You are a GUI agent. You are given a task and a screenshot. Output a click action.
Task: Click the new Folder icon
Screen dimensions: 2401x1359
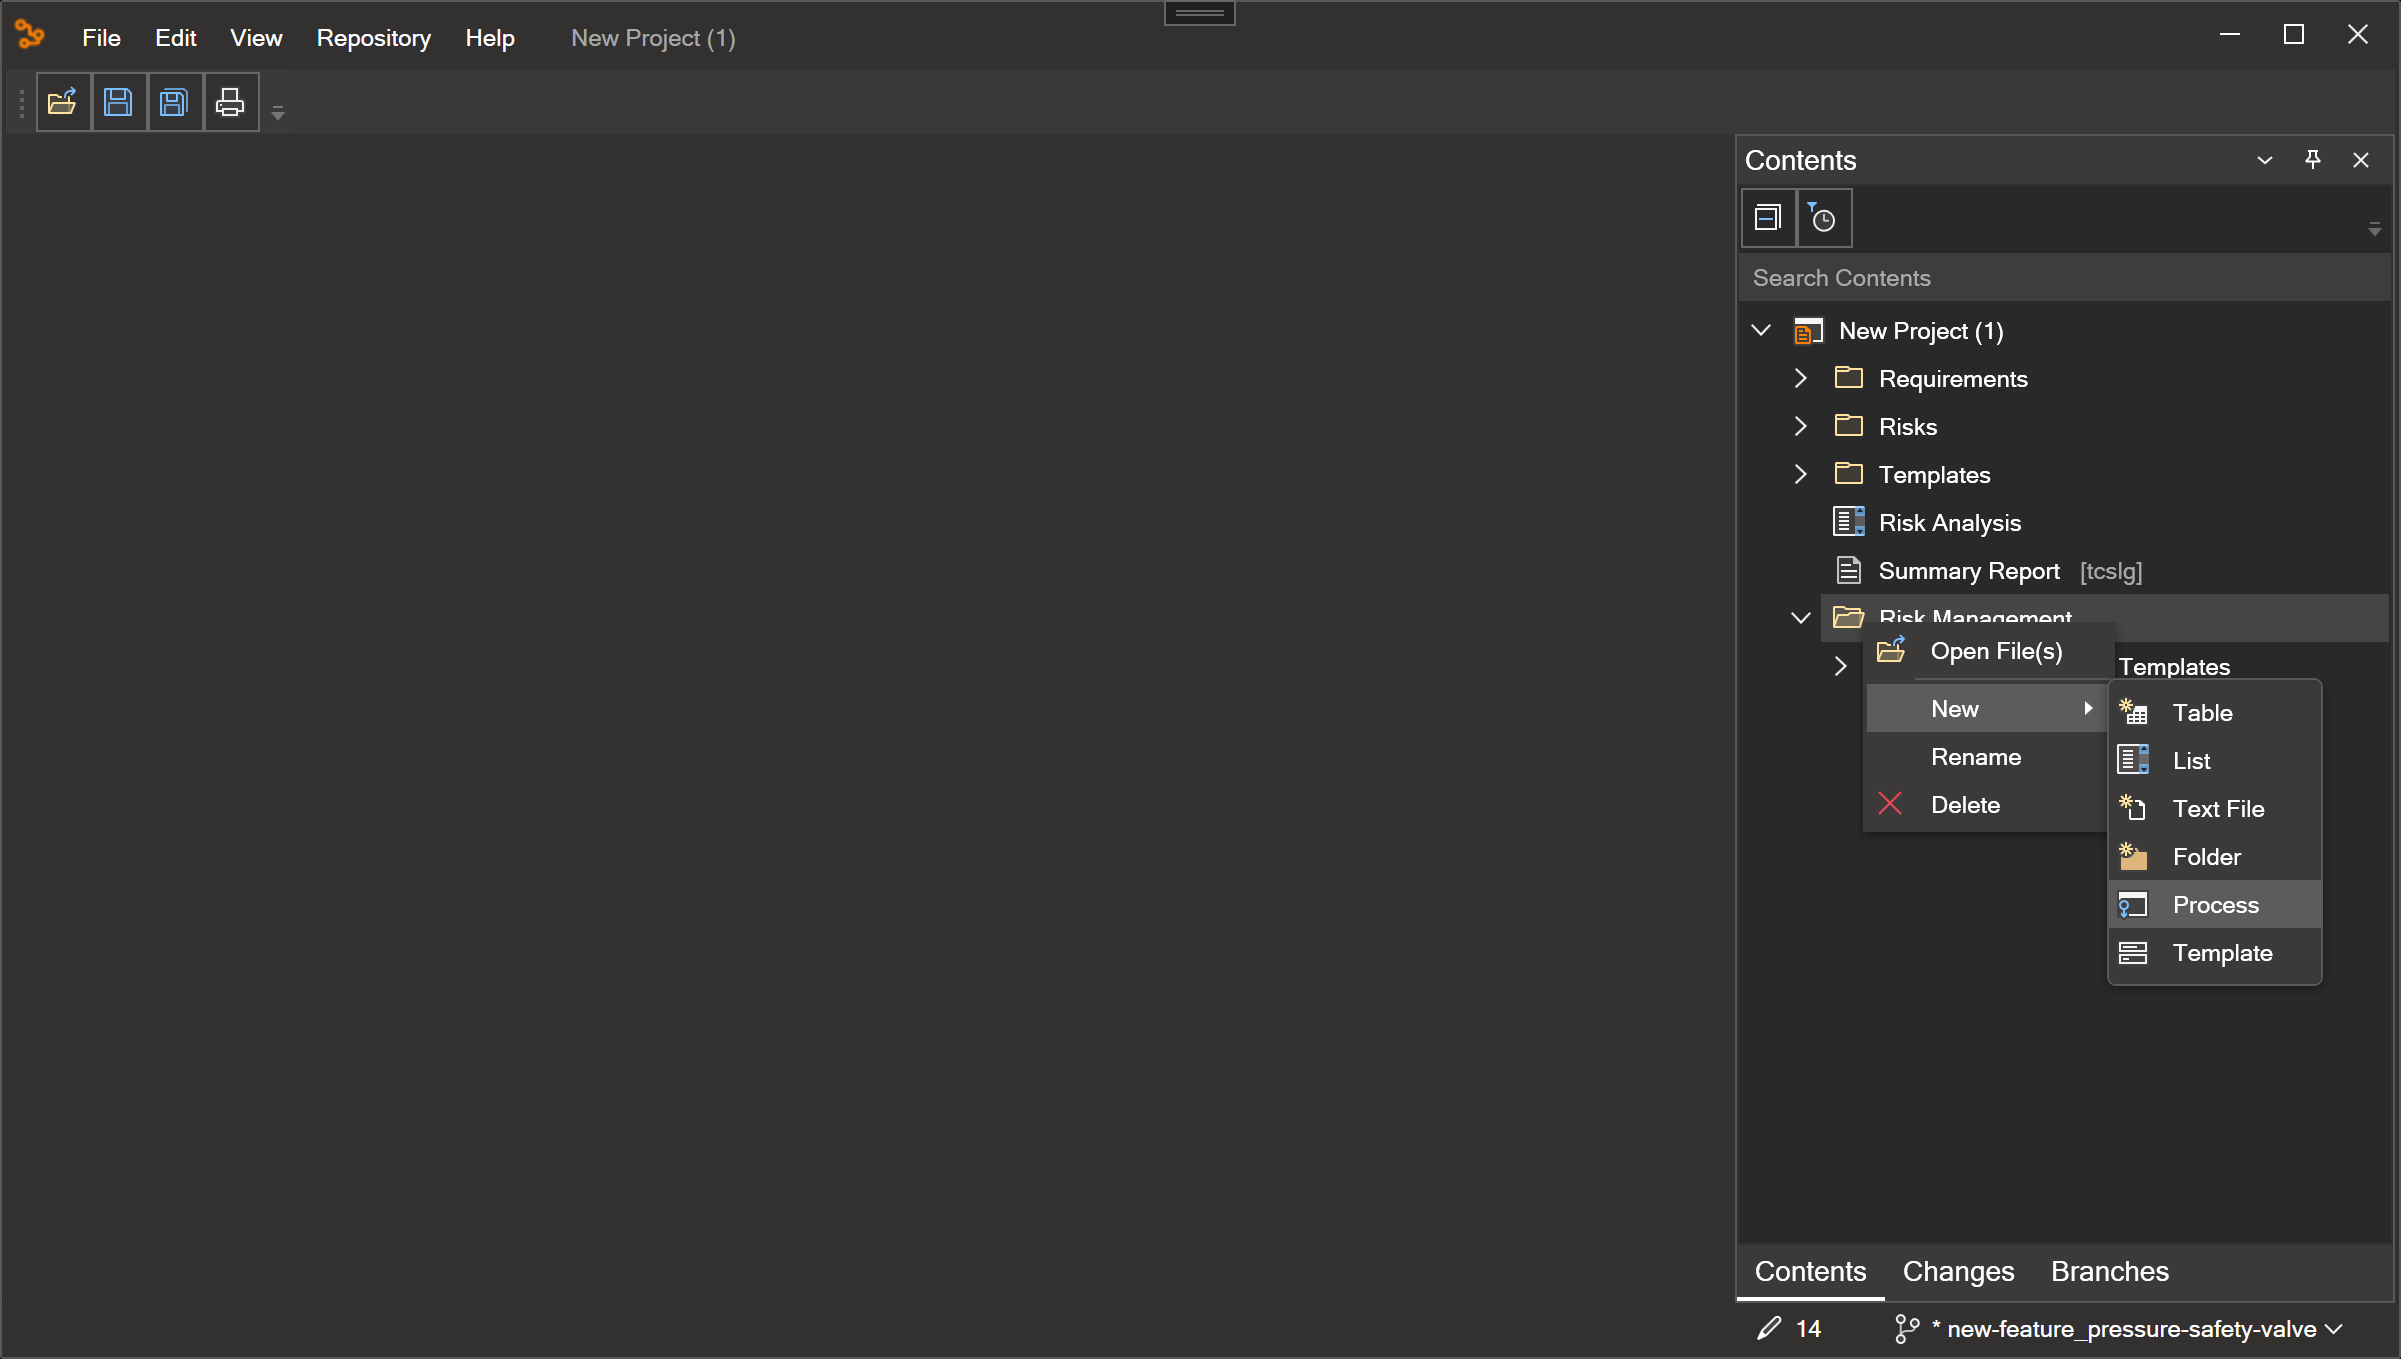2133,856
